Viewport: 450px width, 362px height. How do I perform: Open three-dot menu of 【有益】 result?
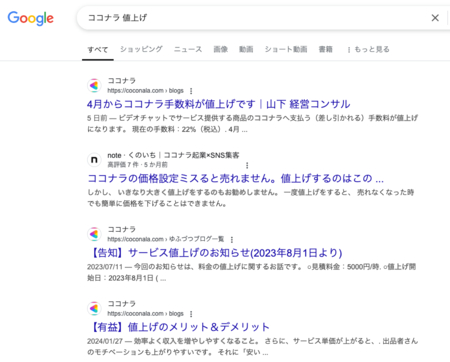pos(191,314)
